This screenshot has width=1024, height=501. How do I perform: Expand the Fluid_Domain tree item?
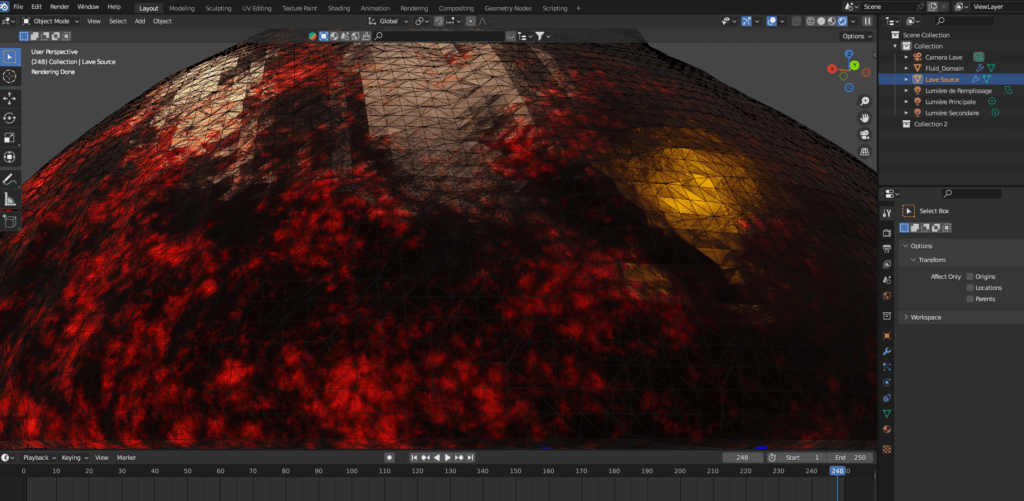click(906, 68)
